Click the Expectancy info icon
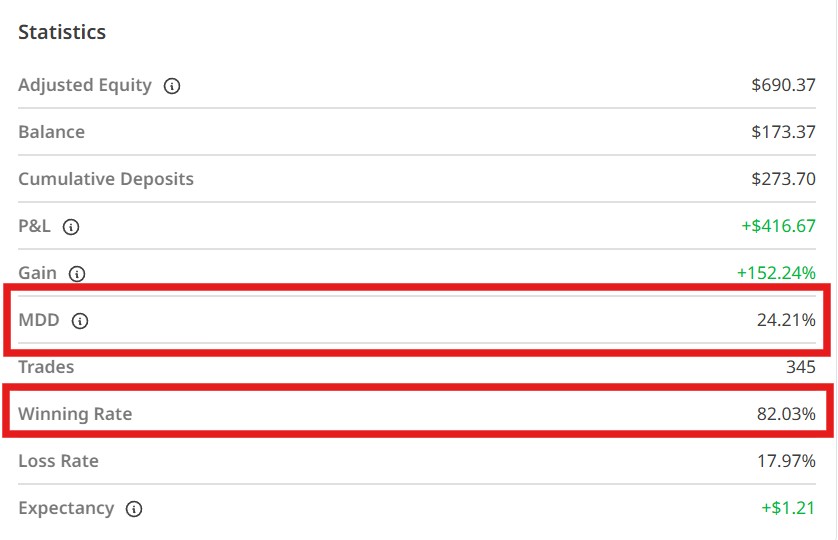 (x=134, y=509)
